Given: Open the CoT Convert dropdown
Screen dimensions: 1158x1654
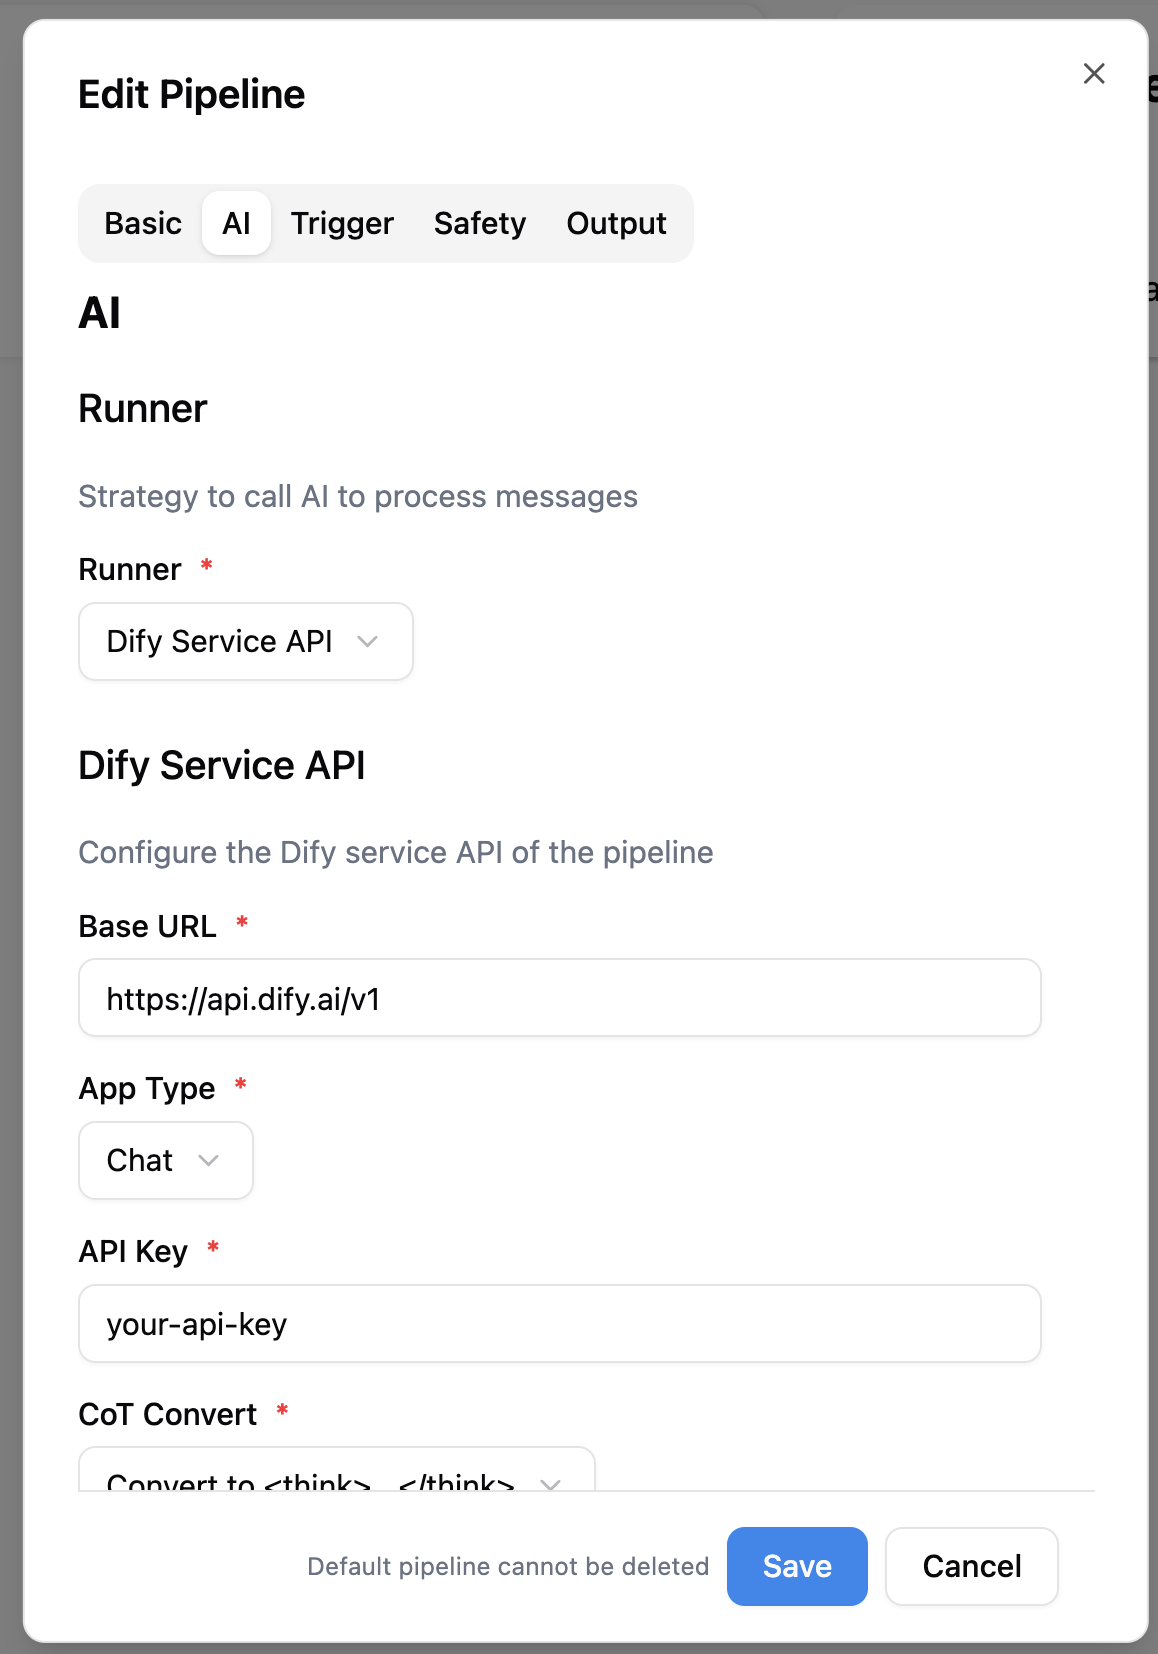Looking at the screenshot, I should 337,1470.
